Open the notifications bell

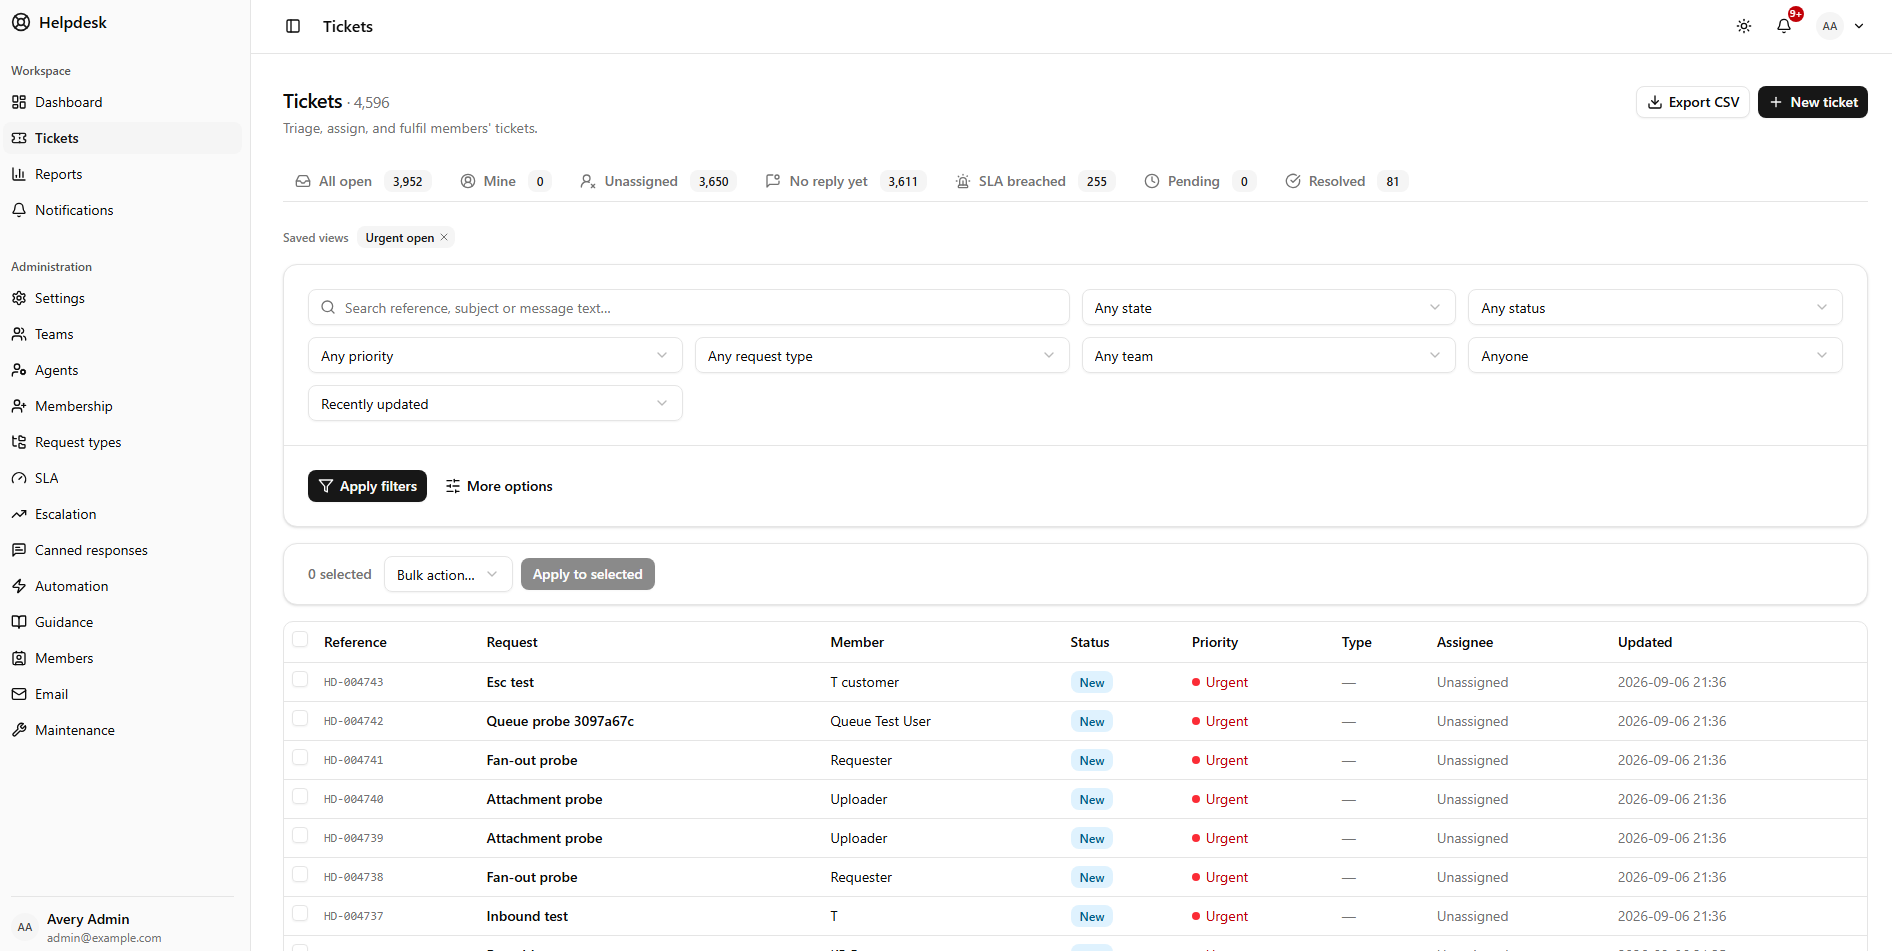1784,26
